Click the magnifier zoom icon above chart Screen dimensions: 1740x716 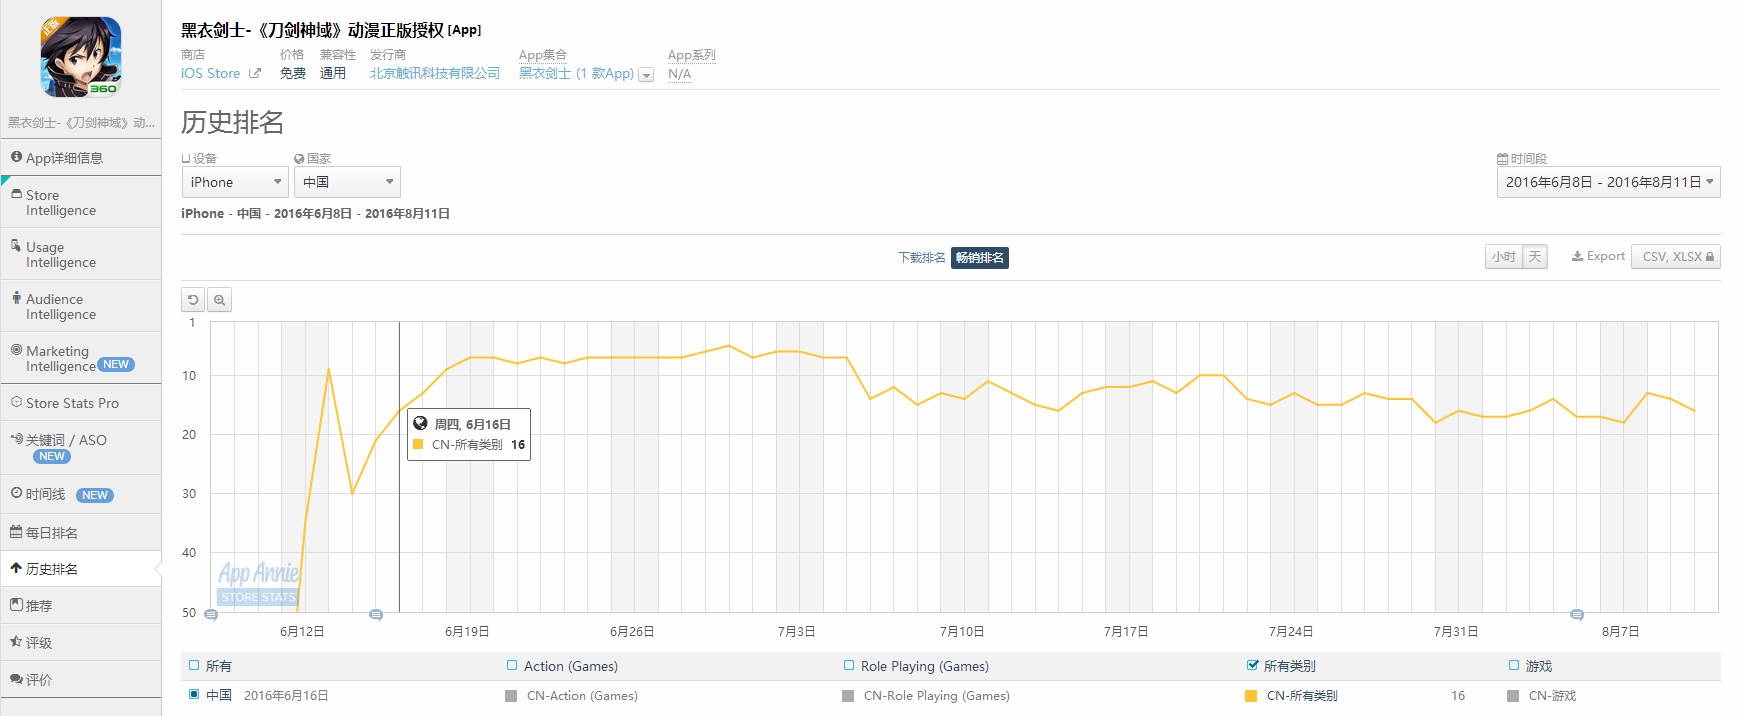(220, 300)
